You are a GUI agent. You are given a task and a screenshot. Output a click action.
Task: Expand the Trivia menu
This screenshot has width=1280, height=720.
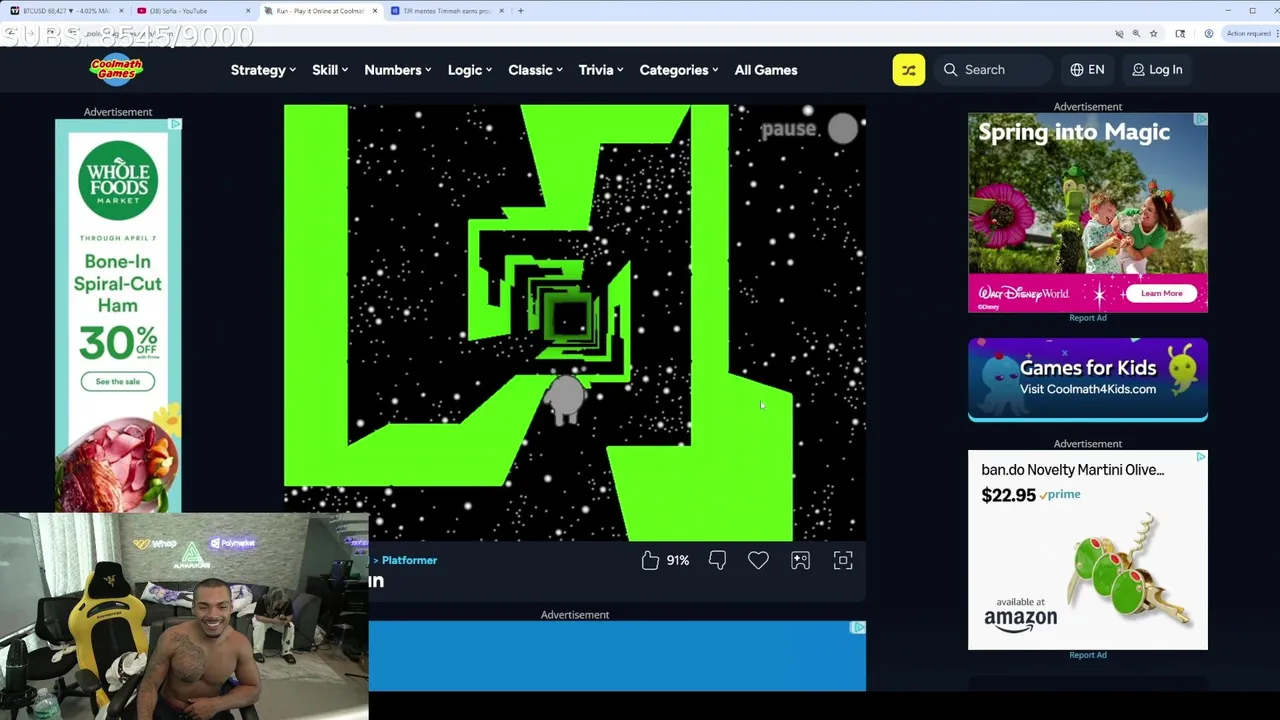601,70
